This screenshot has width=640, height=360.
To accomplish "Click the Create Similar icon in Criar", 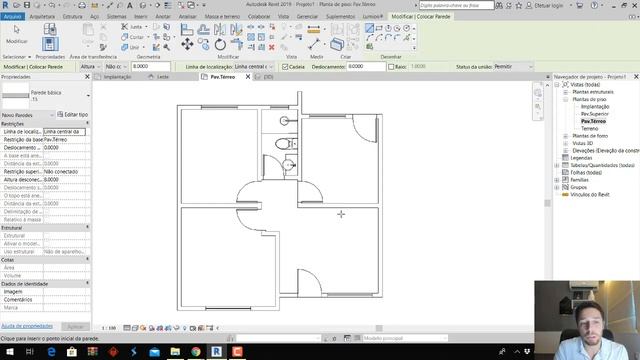I will [337, 44].
